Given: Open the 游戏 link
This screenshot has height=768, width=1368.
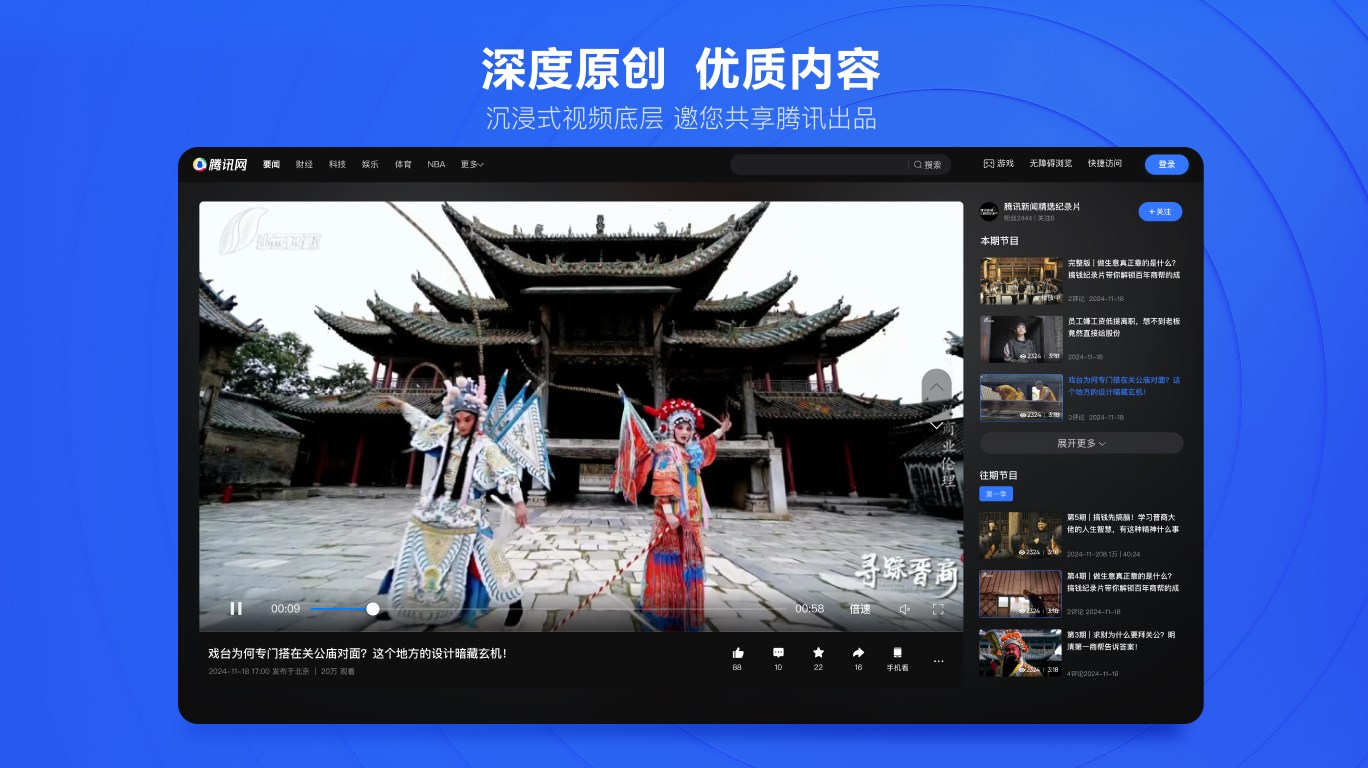Looking at the screenshot, I should (x=999, y=163).
